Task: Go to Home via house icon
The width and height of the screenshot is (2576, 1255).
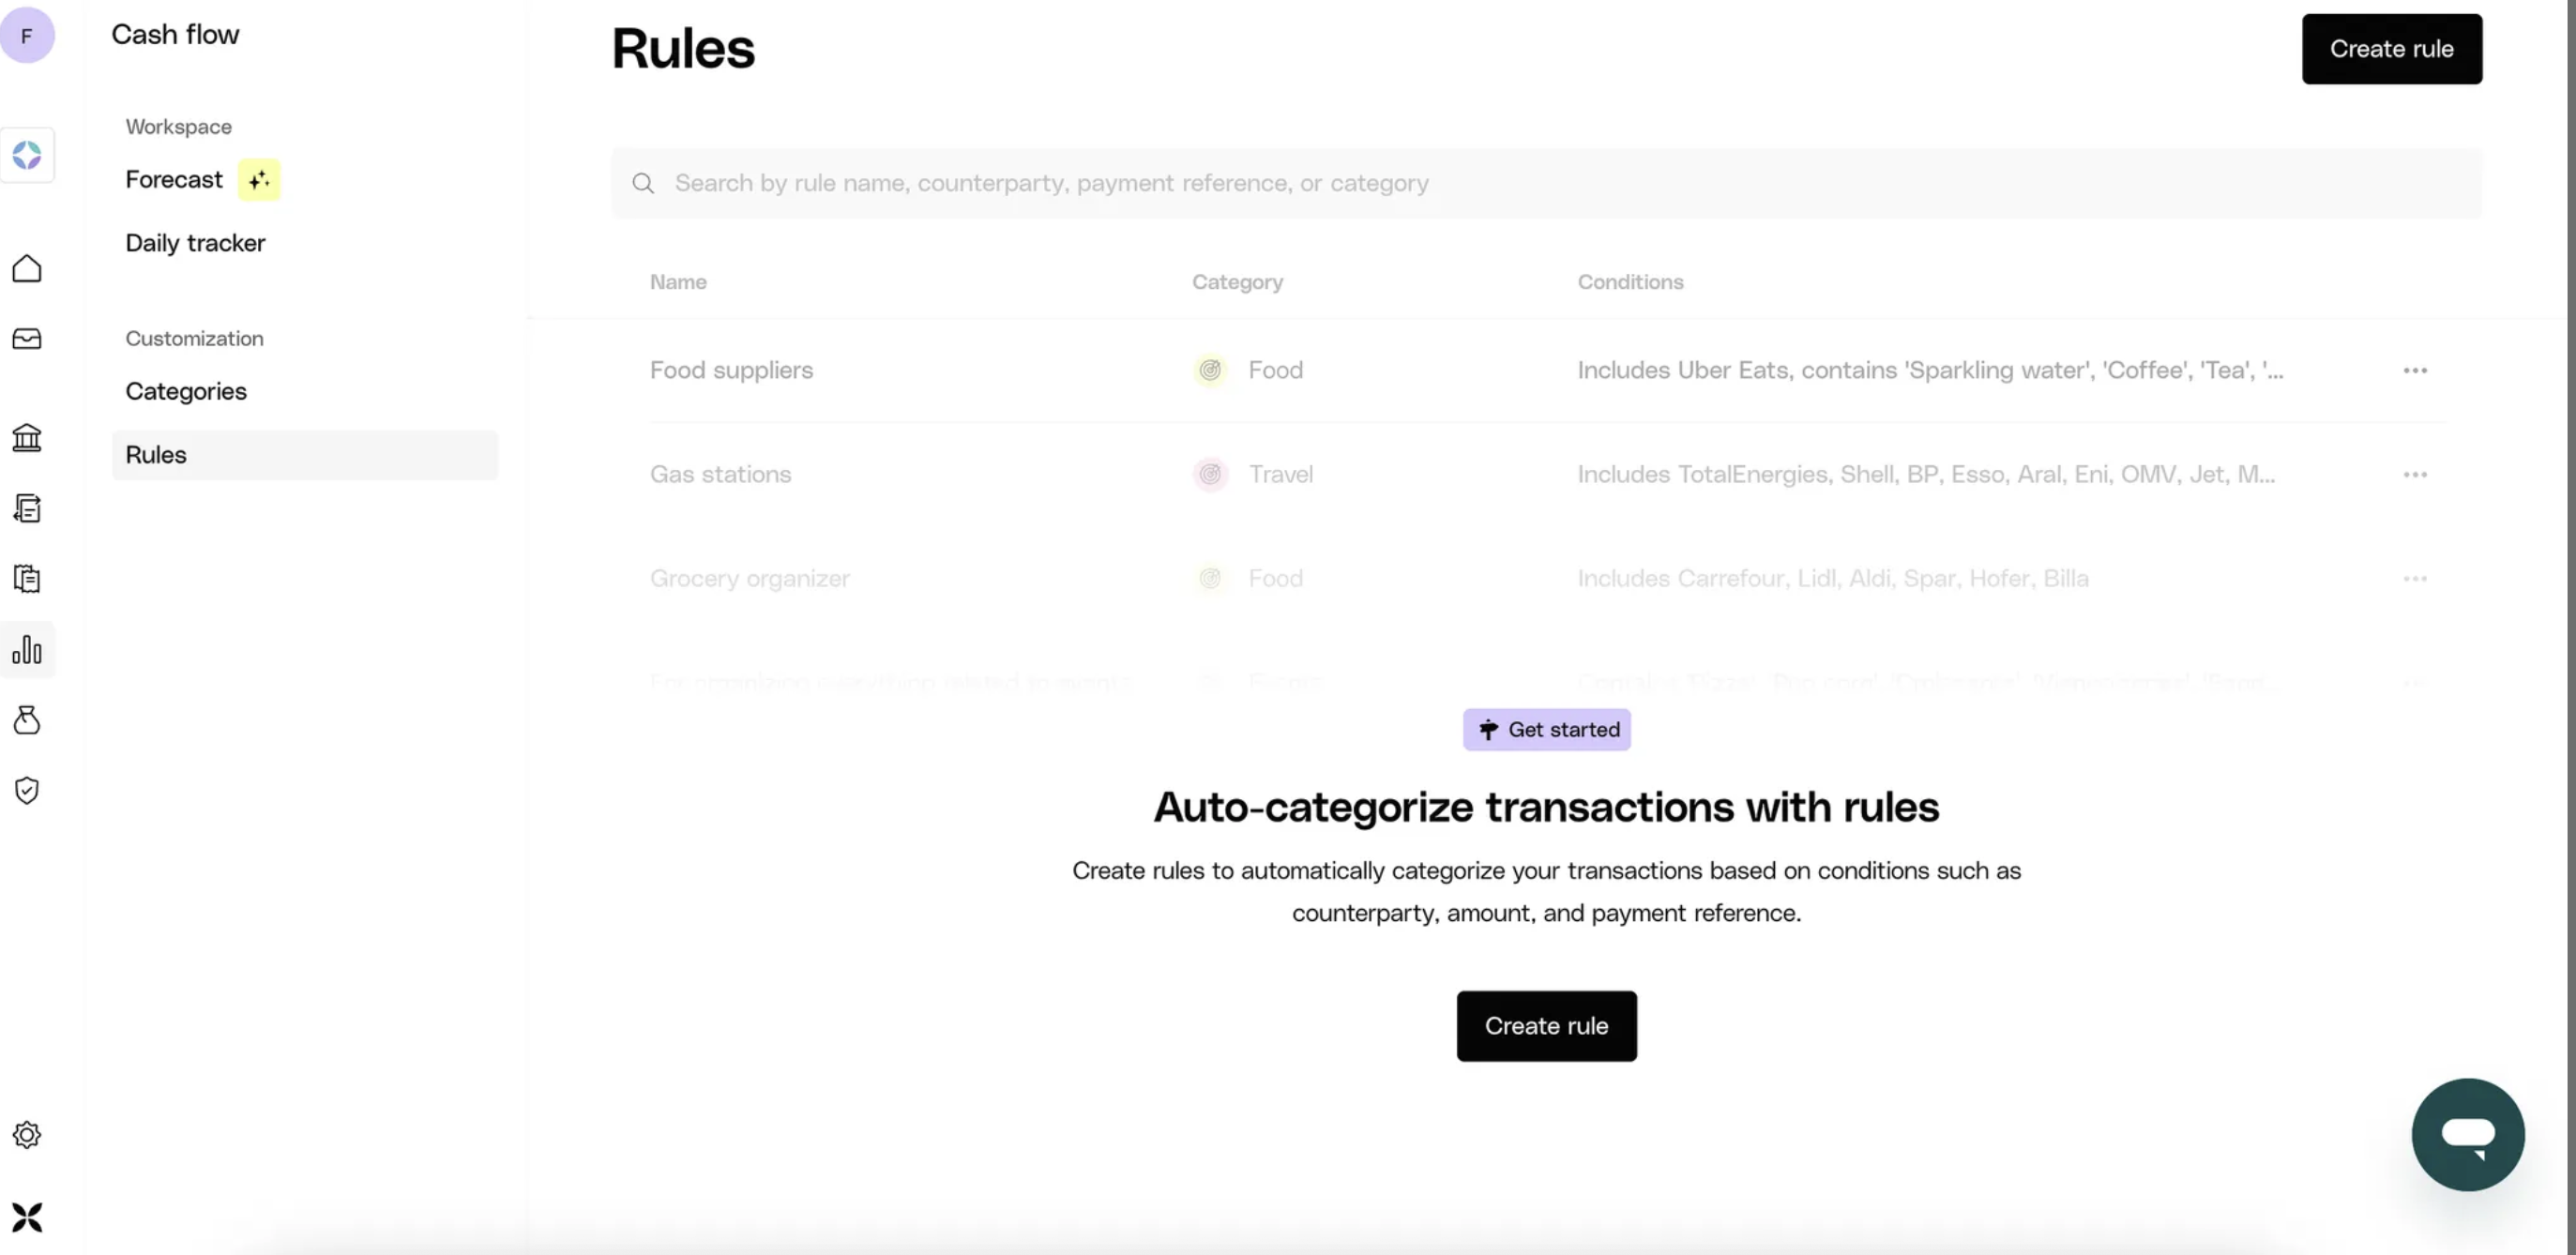Action: pos(27,268)
